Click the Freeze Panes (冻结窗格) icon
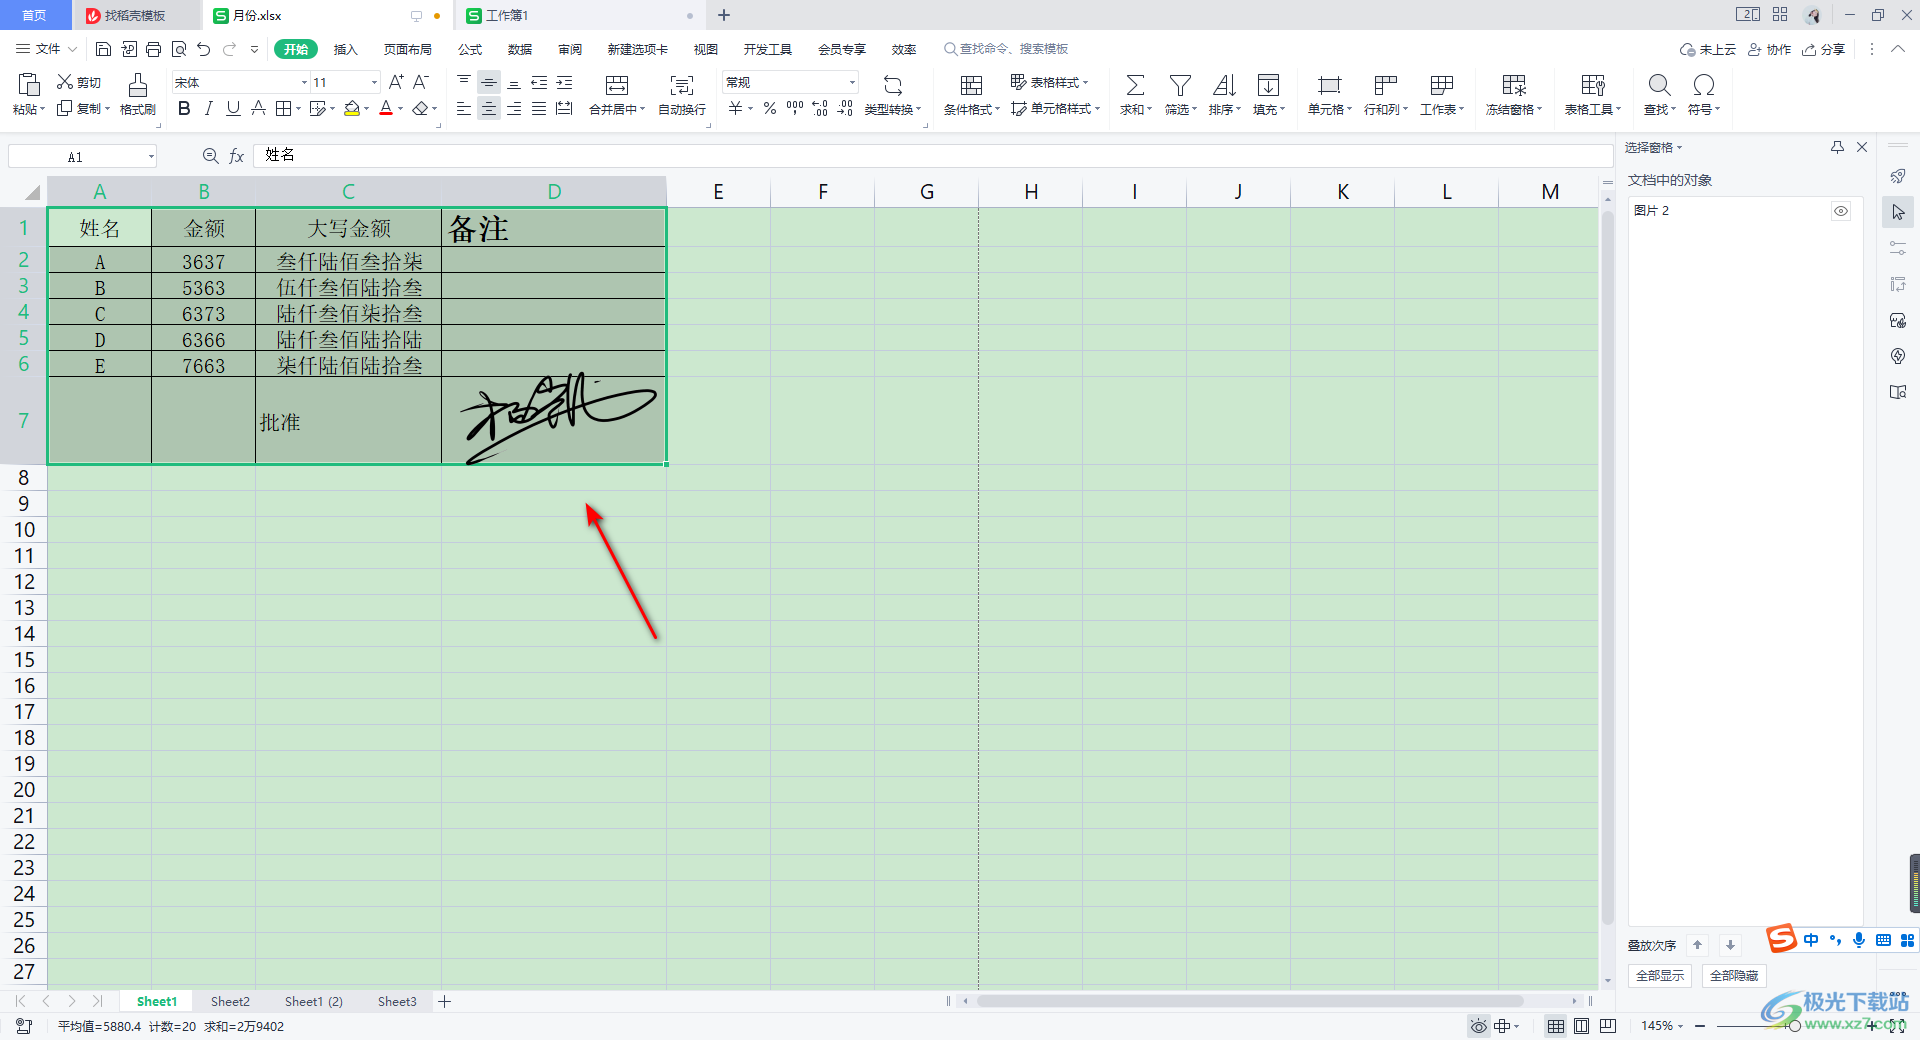 tap(1514, 85)
